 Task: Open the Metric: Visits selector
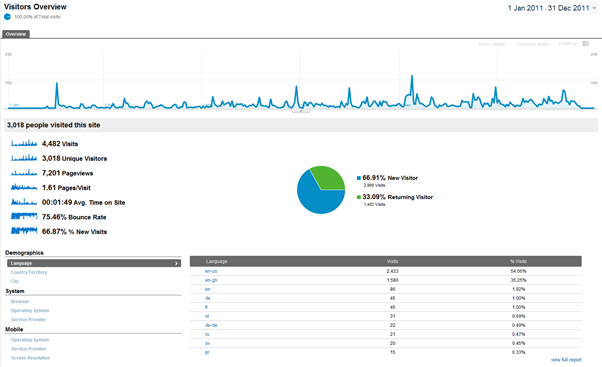point(491,44)
